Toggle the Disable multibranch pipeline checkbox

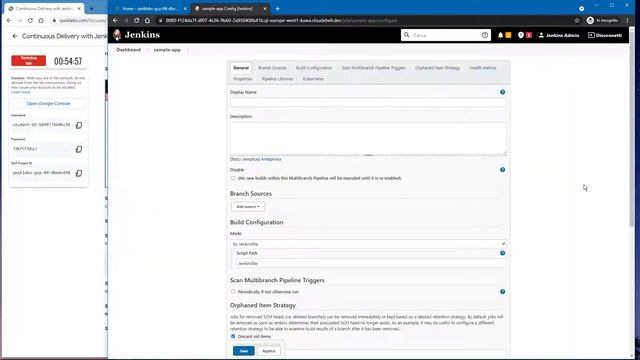[x=233, y=178]
